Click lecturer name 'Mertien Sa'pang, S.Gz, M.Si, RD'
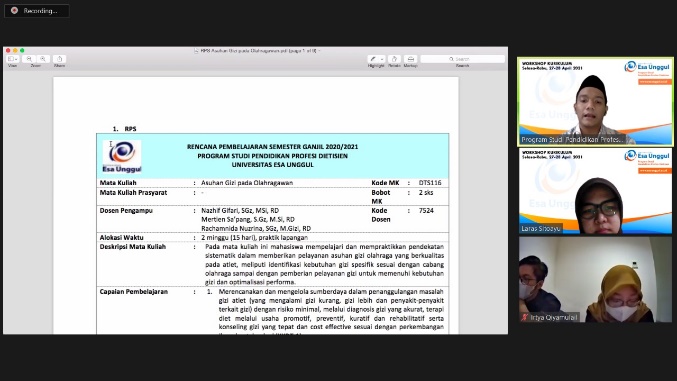 248,219
